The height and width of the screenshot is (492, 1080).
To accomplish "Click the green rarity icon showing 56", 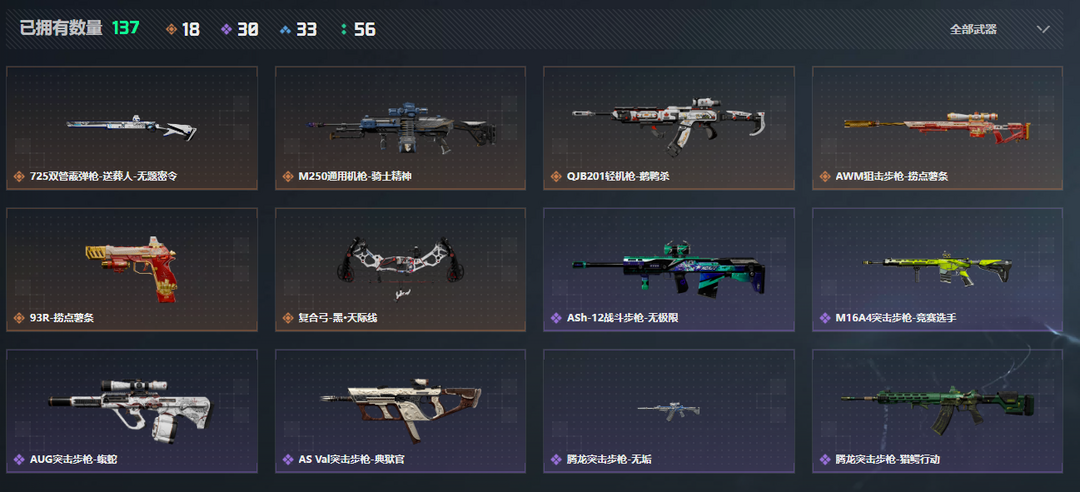I will point(344,30).
